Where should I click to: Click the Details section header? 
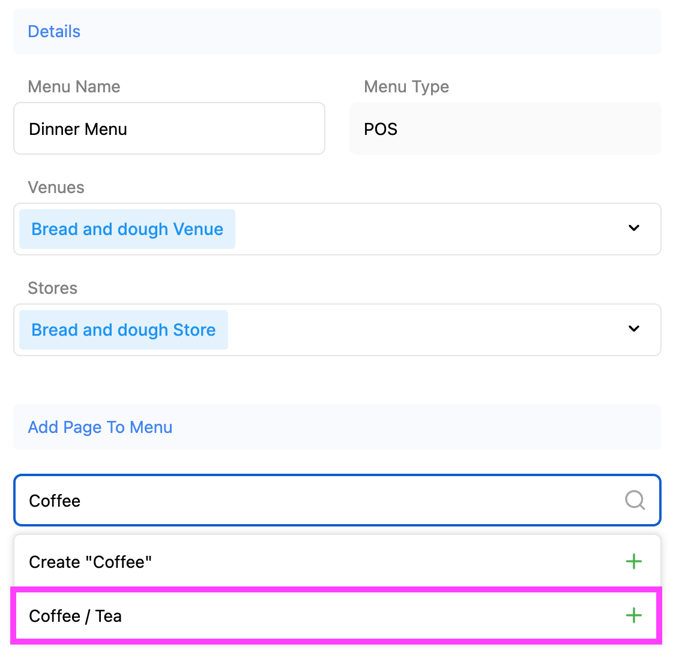pyautogui.click(x=54, y=32)
